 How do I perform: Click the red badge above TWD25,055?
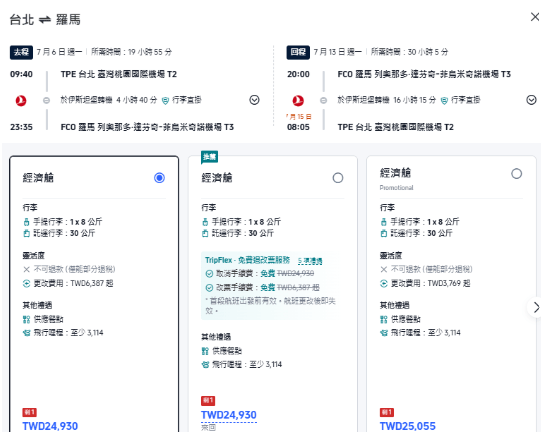point(386,412)
